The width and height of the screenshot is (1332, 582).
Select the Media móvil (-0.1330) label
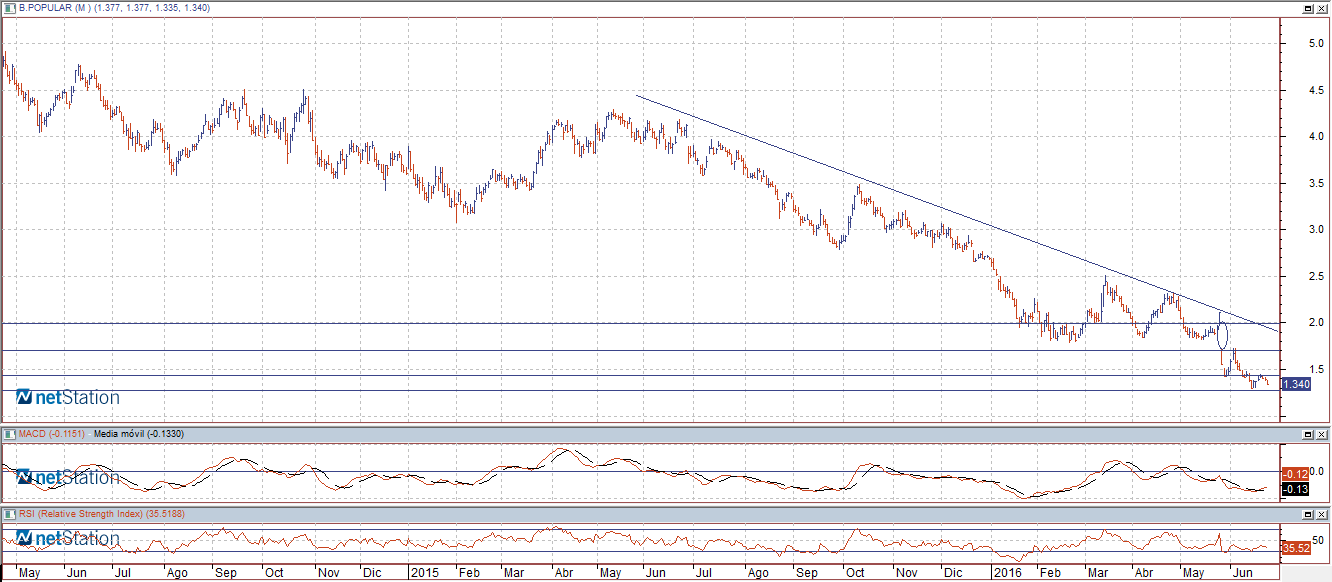pos(137,433)
